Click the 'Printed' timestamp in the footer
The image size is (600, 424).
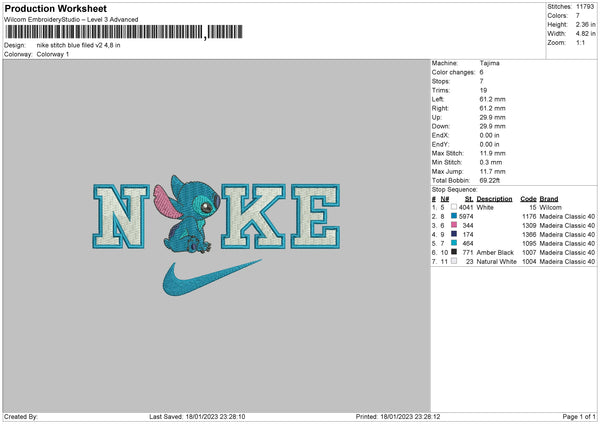398,417
